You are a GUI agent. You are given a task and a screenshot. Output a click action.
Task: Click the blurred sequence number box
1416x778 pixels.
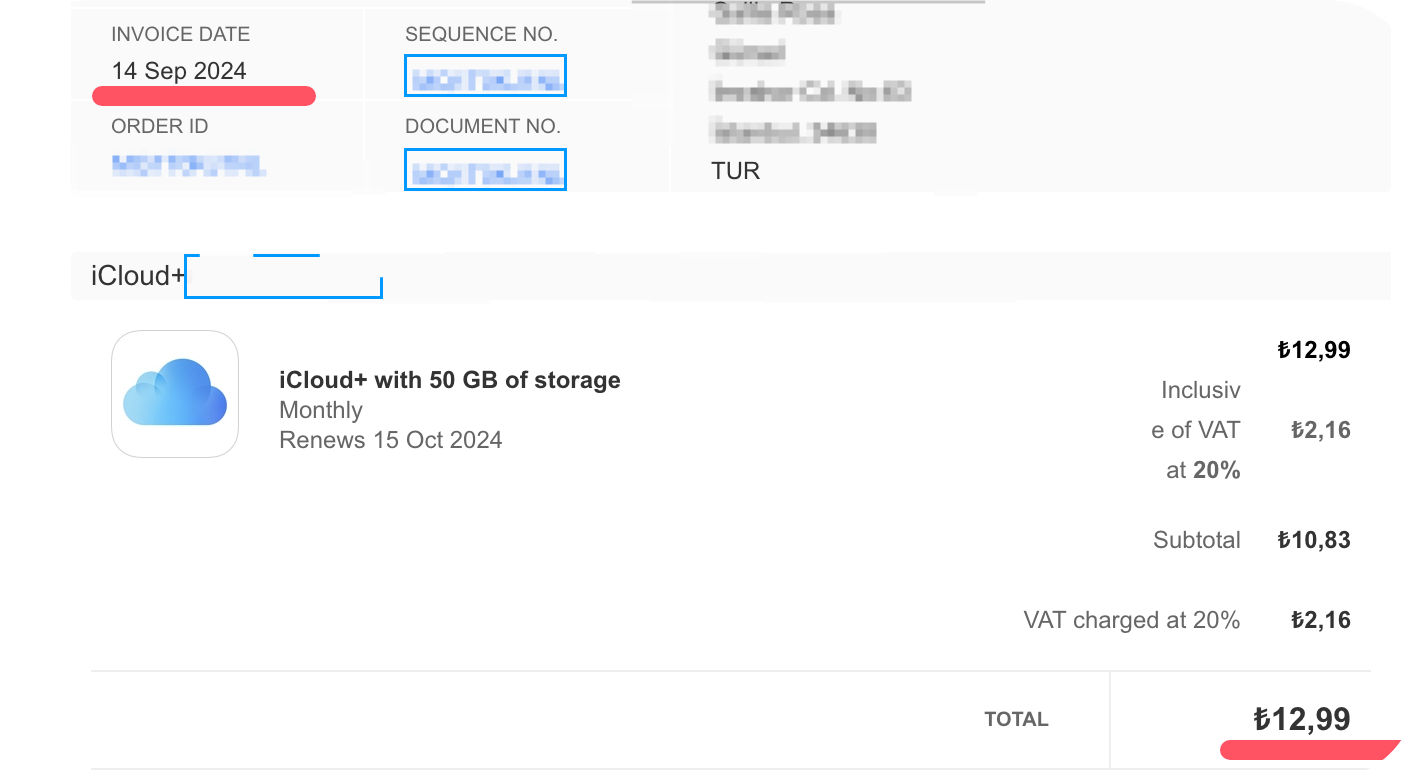(485, 76)
